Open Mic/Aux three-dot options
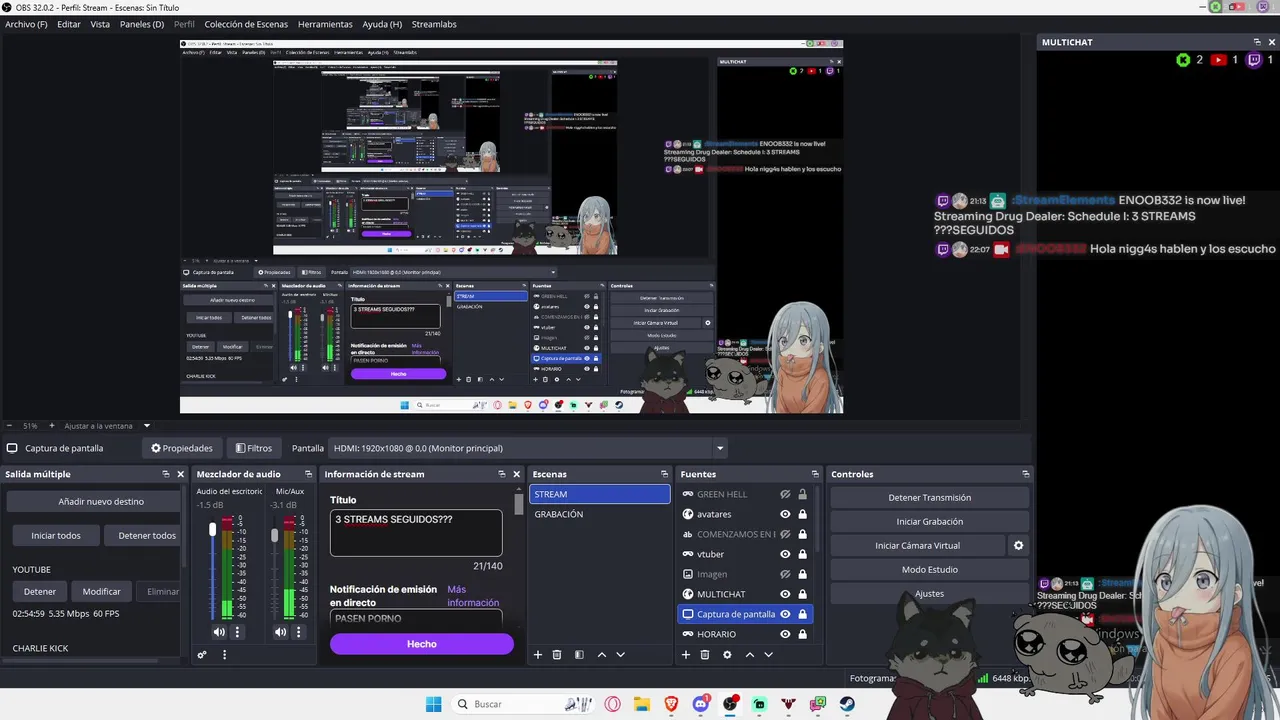Image resolution: width=1280 pixels, height=720 pixels. click(x=298, y=632)
